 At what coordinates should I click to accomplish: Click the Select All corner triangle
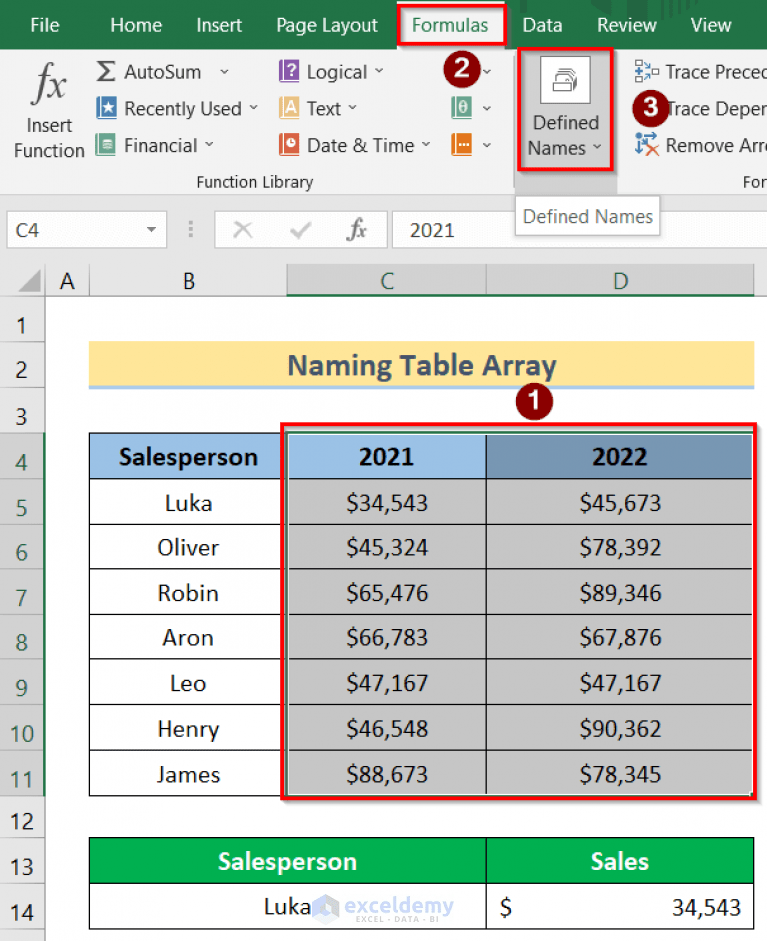point(29,280)
